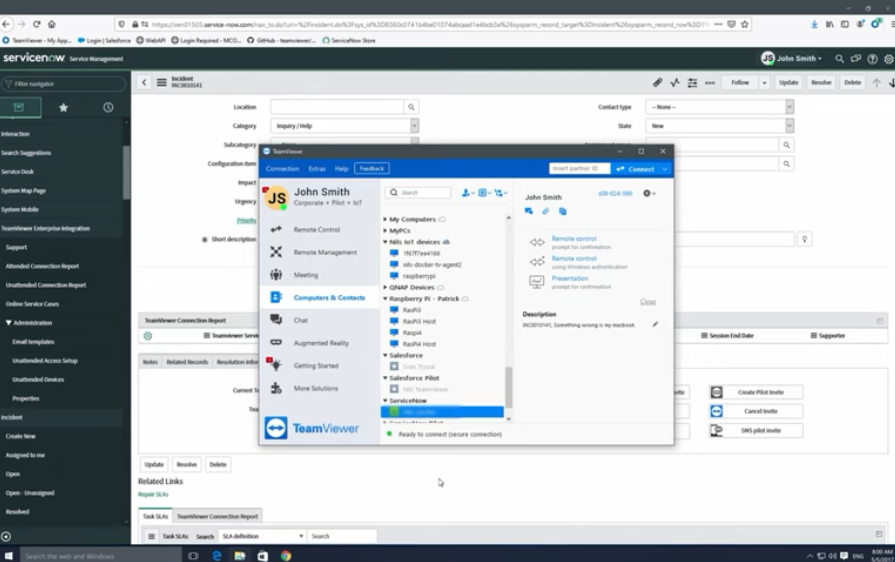Switch to the Related Records tab
The image size is (895, 562).
click(187, 362)
